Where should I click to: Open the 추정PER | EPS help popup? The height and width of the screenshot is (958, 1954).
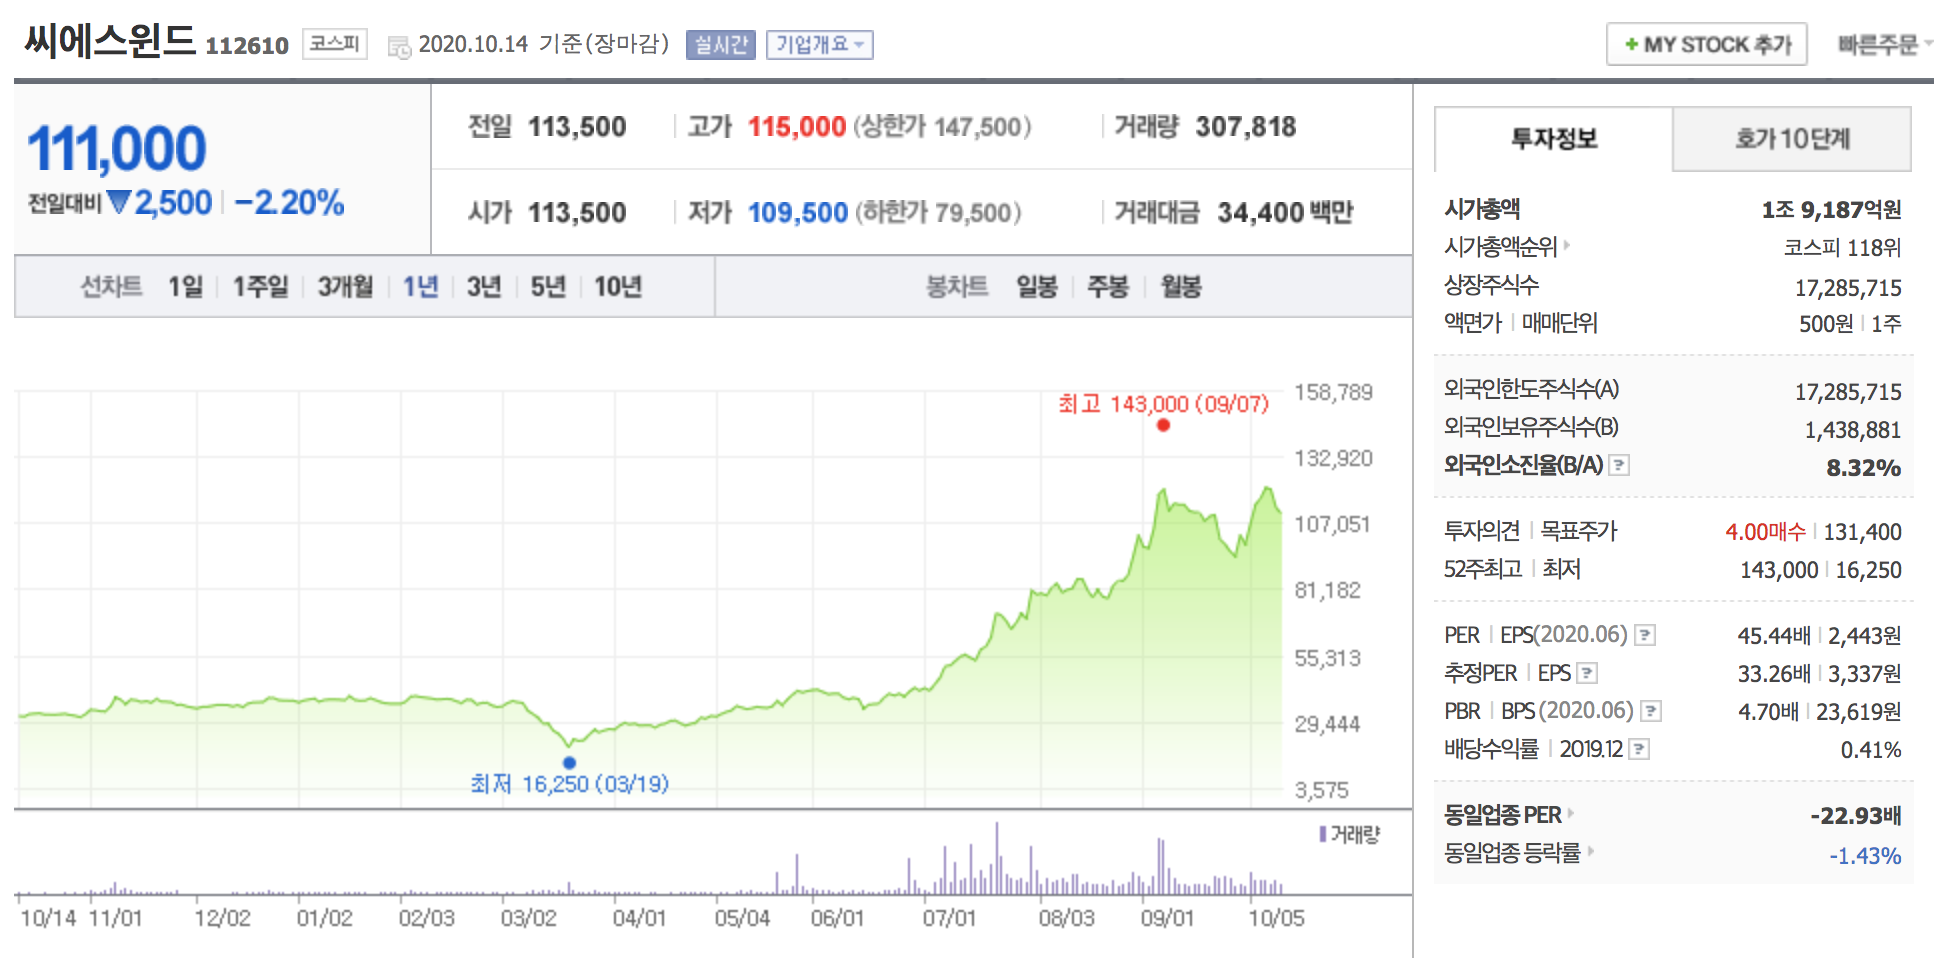coord(1586,673)
